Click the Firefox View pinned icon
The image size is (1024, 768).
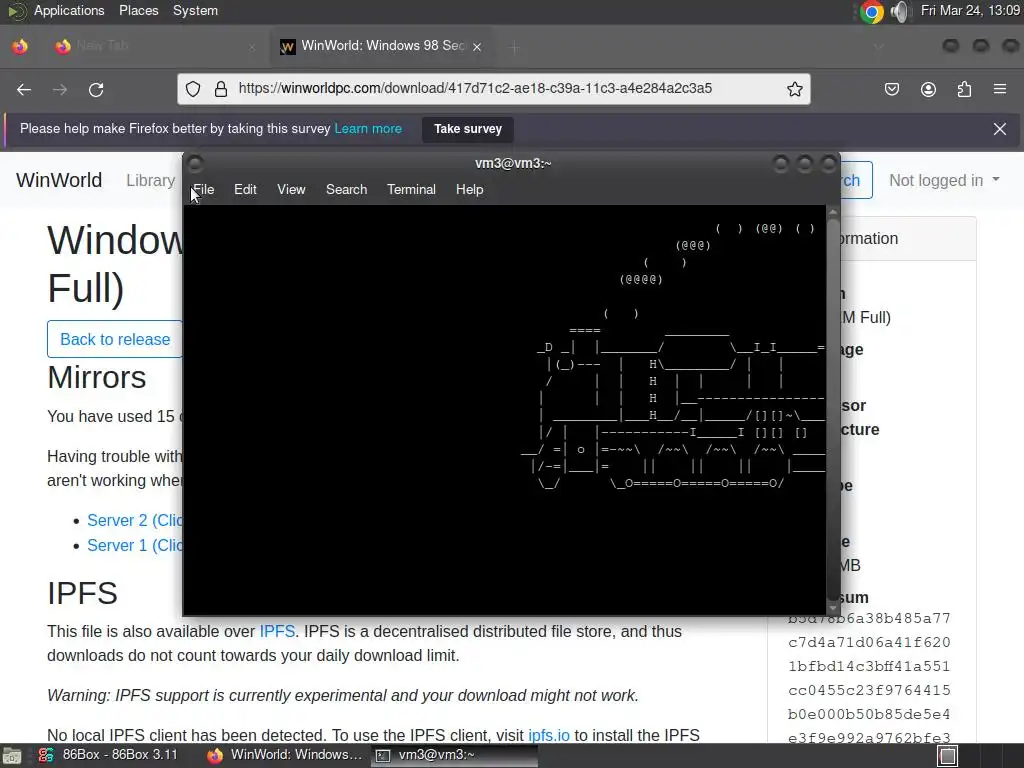[20, 46]
